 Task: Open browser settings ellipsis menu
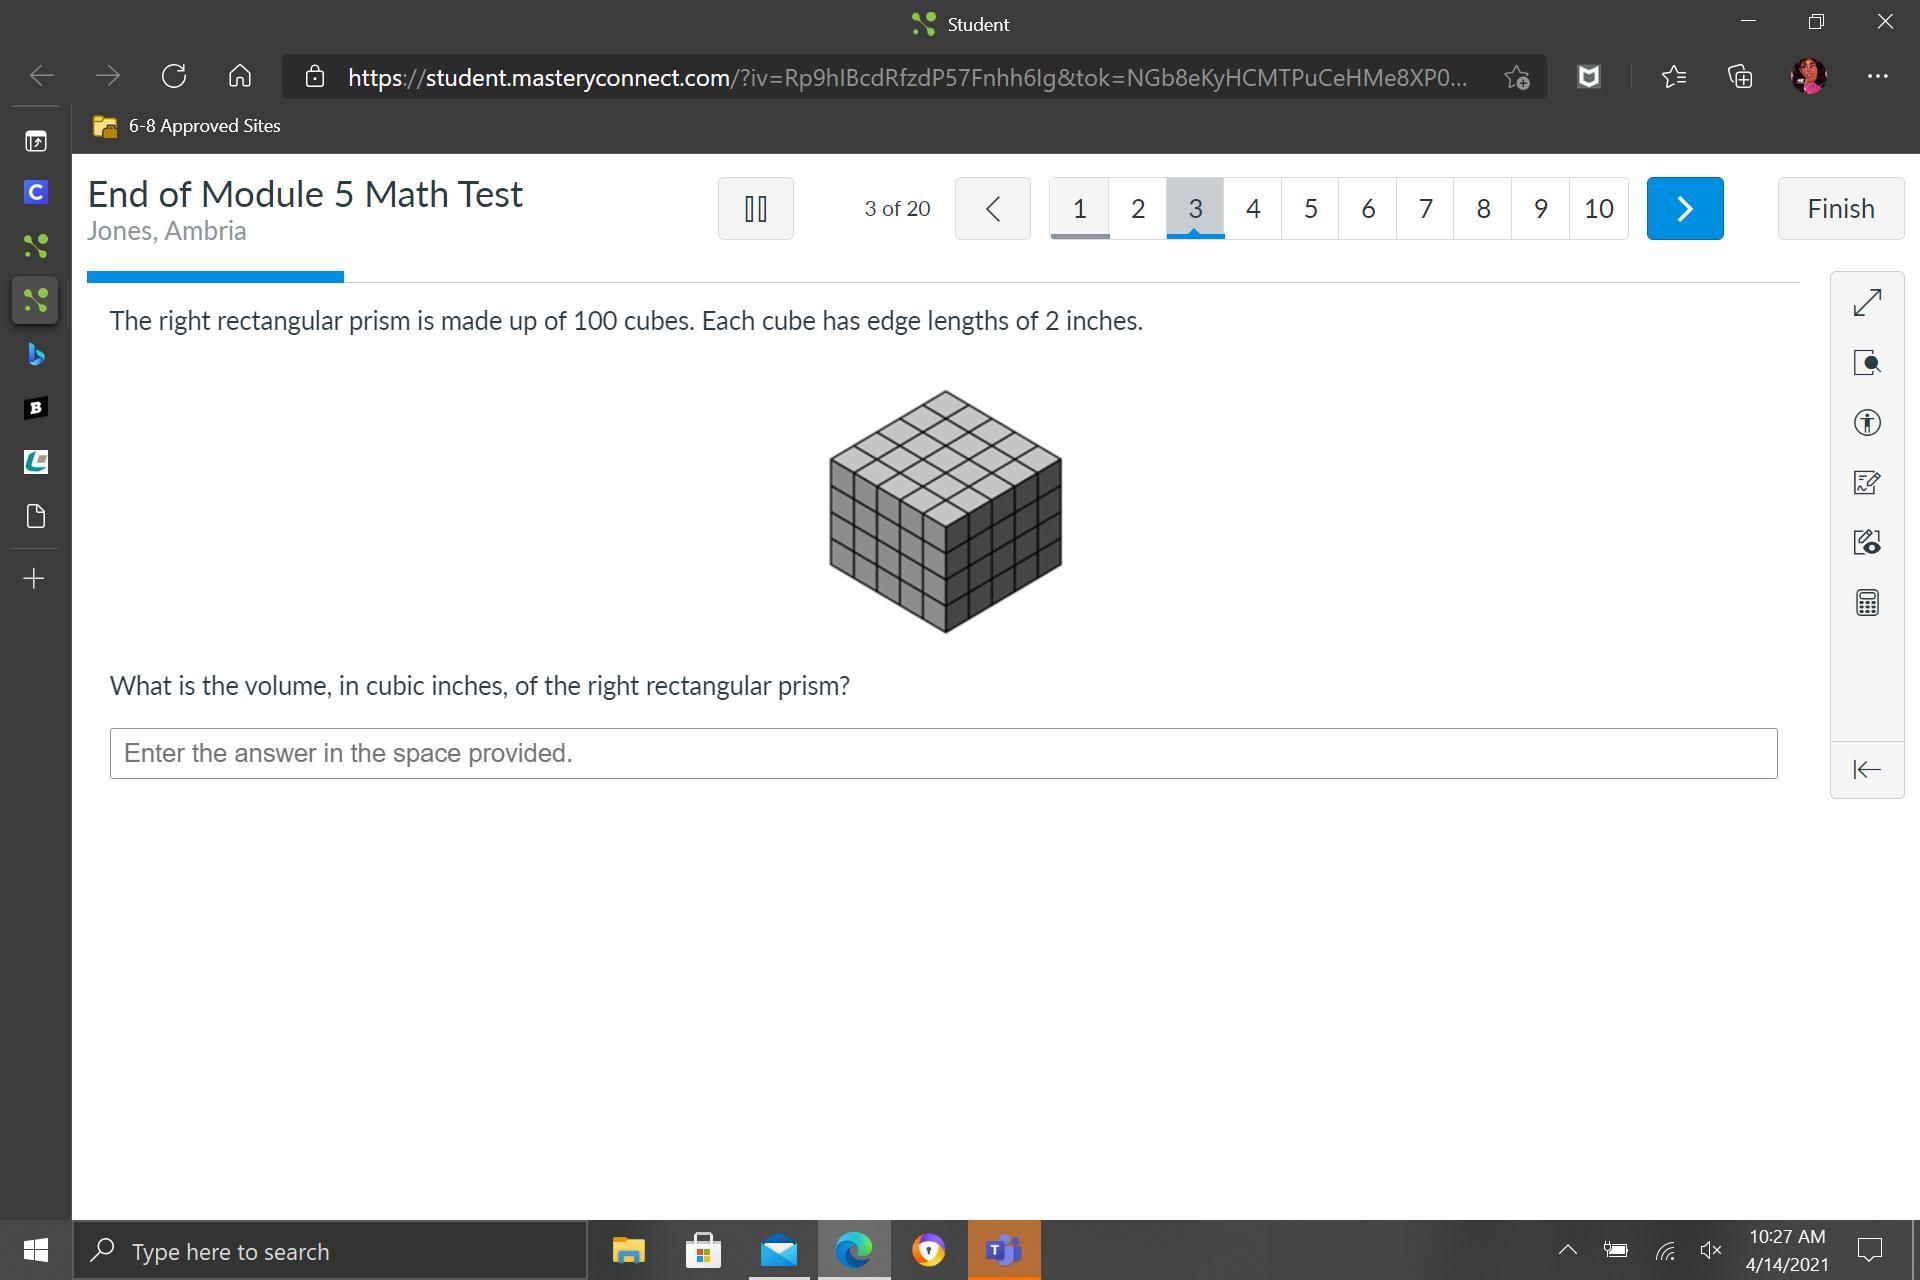1877,76
